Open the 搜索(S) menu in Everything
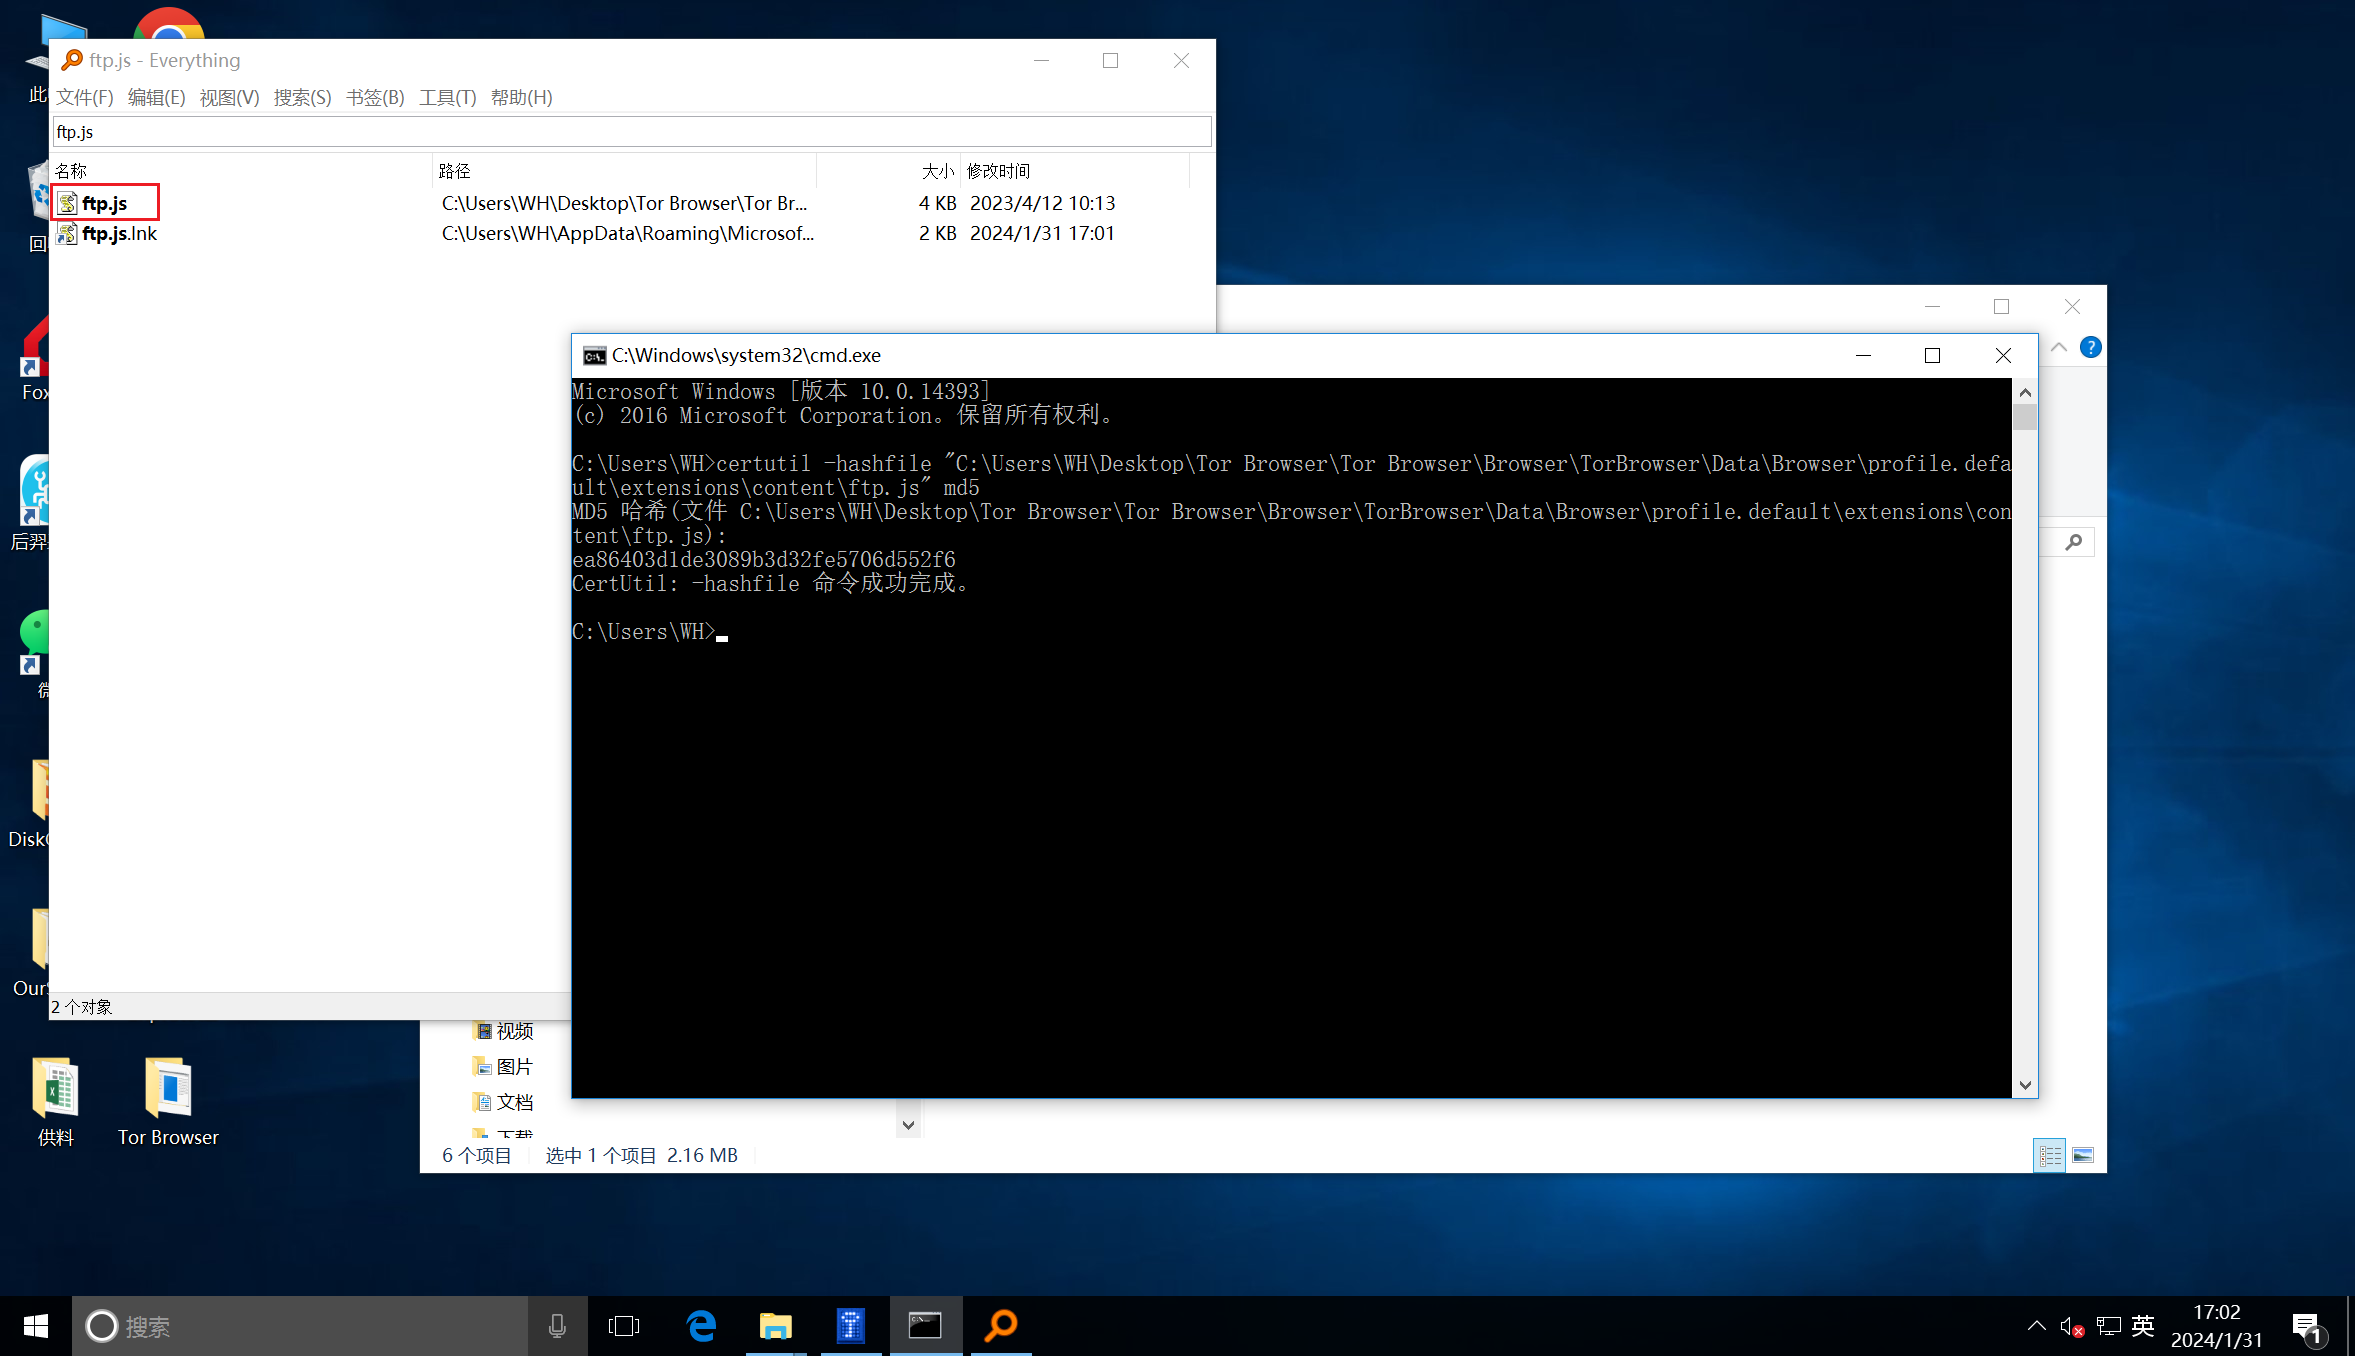 click(302, 97)
